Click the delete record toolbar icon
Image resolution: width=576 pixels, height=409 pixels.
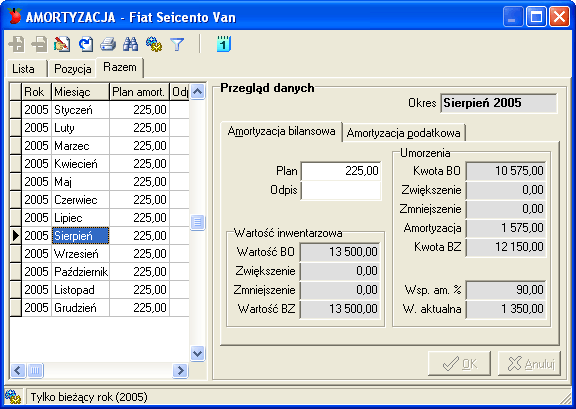pos(39,44)
